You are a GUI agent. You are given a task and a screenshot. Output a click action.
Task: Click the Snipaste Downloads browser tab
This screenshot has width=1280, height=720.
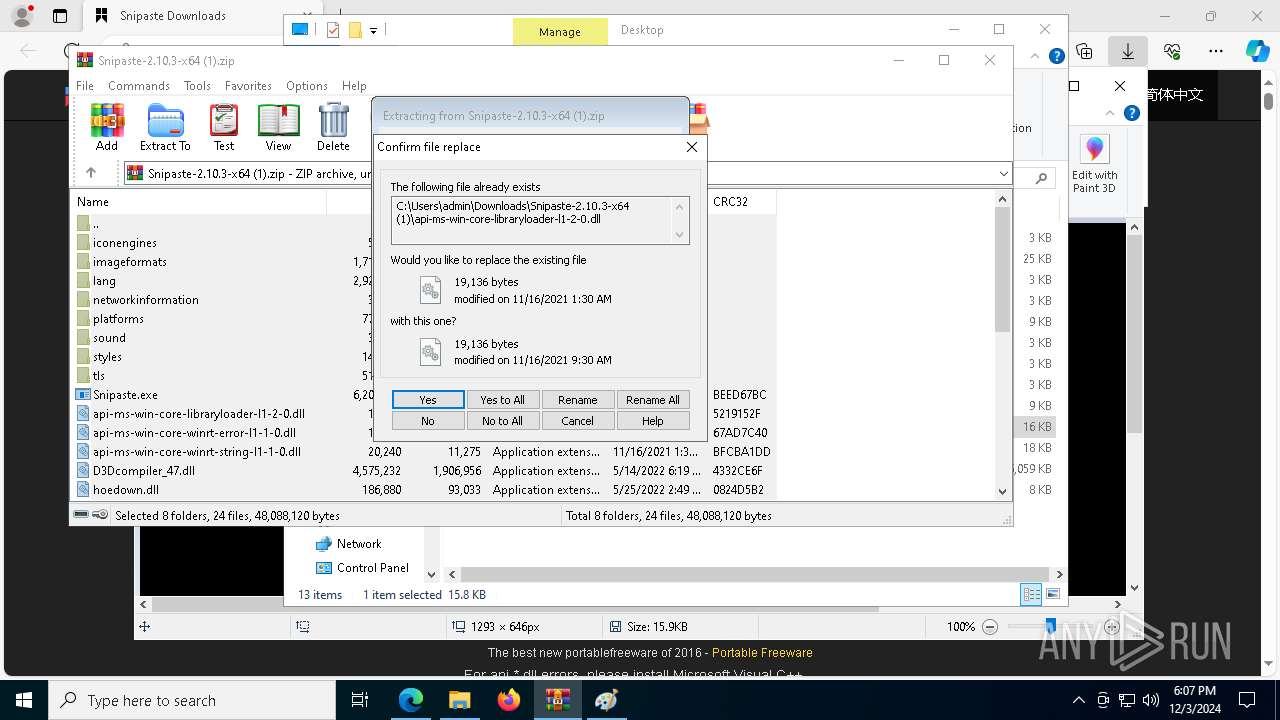(172, 16)
